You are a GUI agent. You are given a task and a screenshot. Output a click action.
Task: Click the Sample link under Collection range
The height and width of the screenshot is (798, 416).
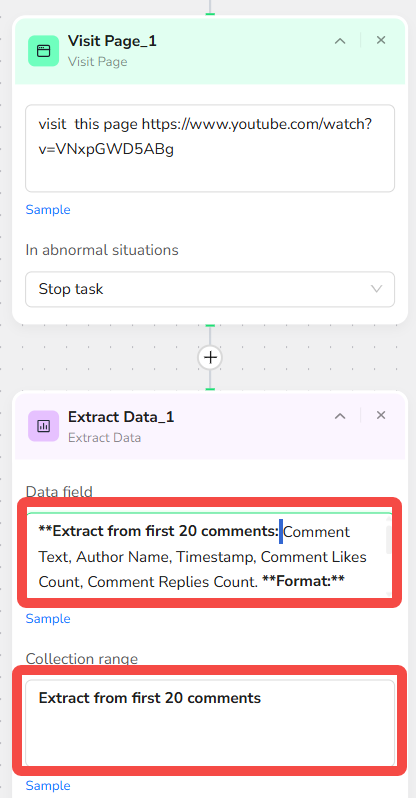click(48, 786)
